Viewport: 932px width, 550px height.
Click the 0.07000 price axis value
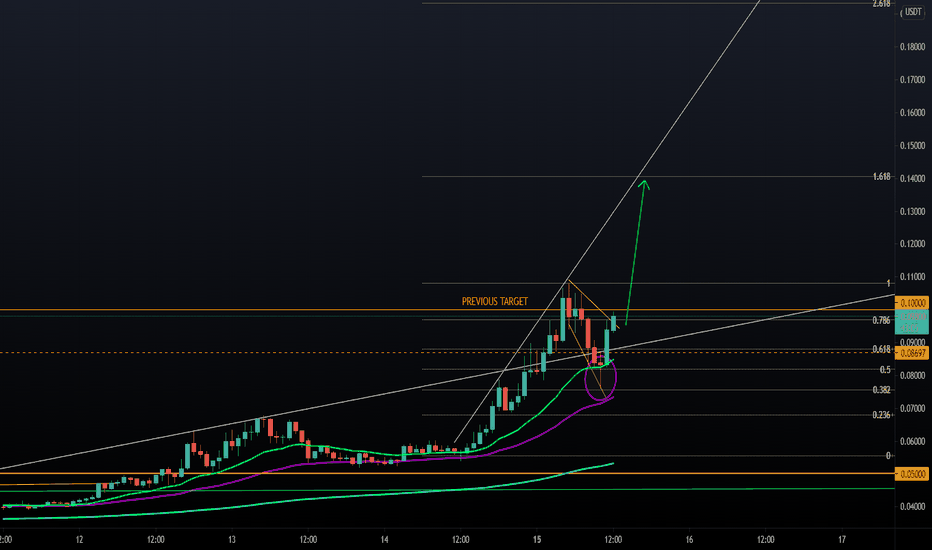(x=912, y=408)
